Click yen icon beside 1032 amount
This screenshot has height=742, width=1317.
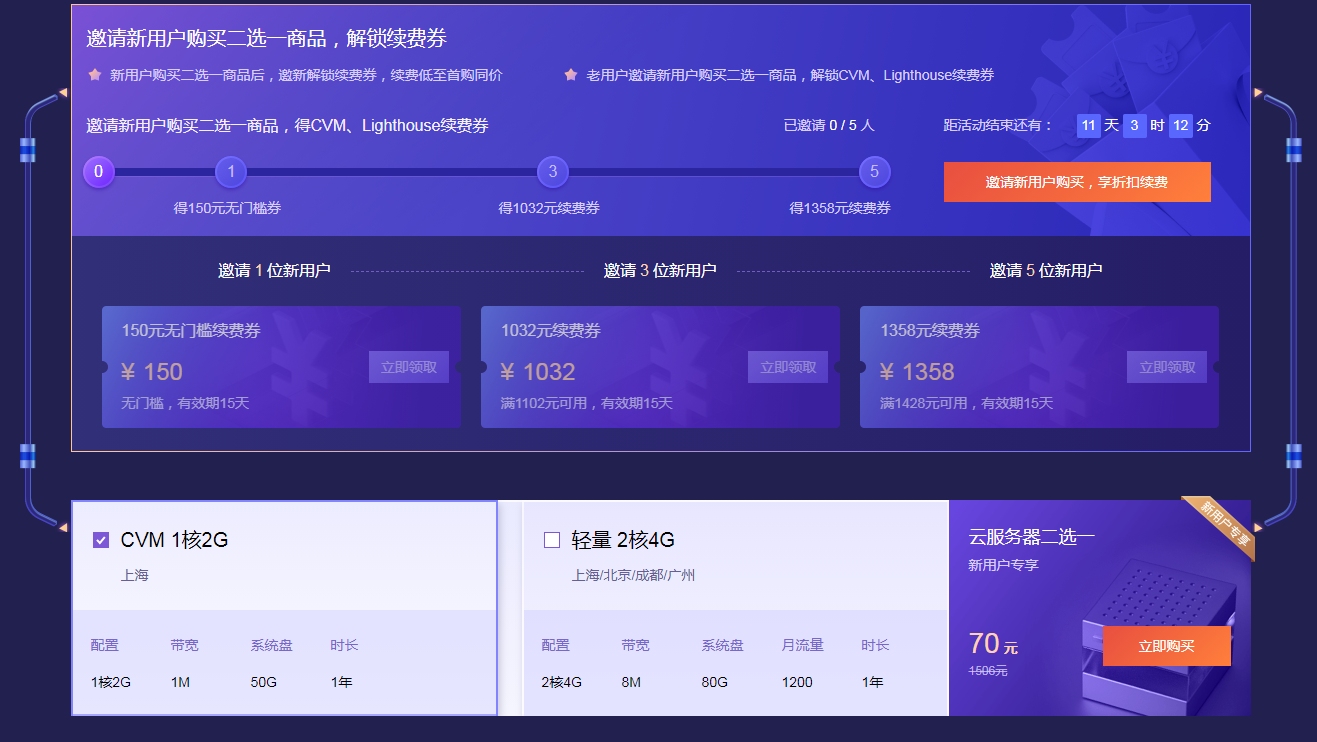[507, 372]
